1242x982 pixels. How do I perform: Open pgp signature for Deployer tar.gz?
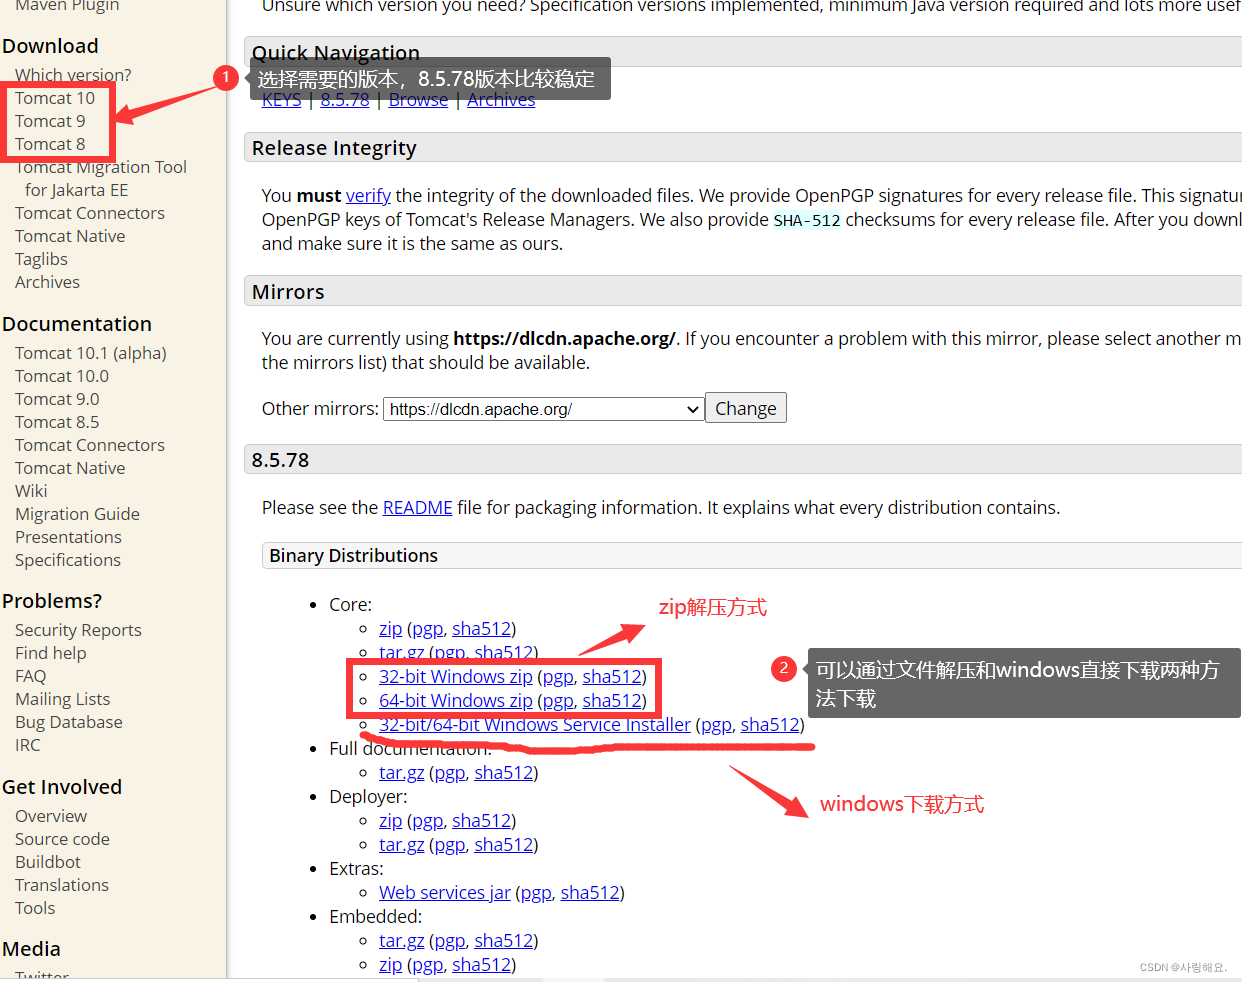(450, 845)
